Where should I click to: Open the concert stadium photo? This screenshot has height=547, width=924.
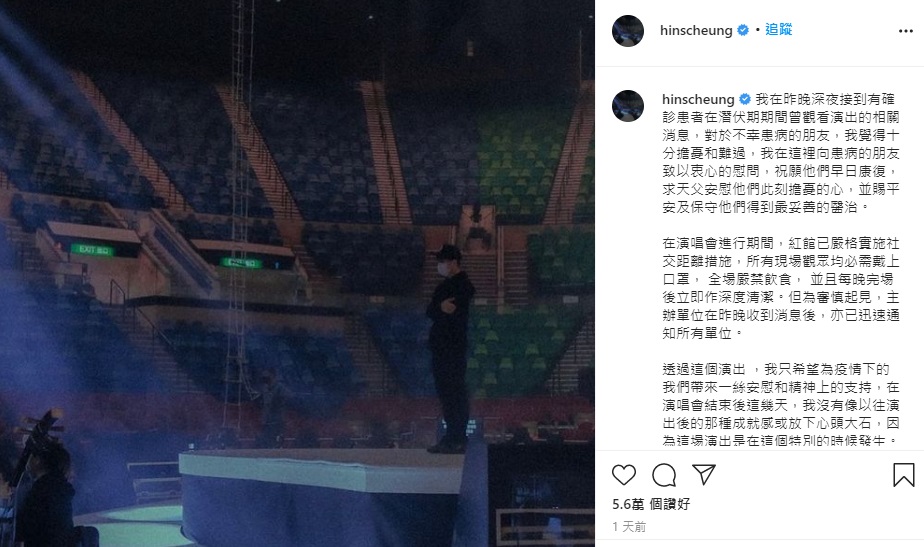297,274
